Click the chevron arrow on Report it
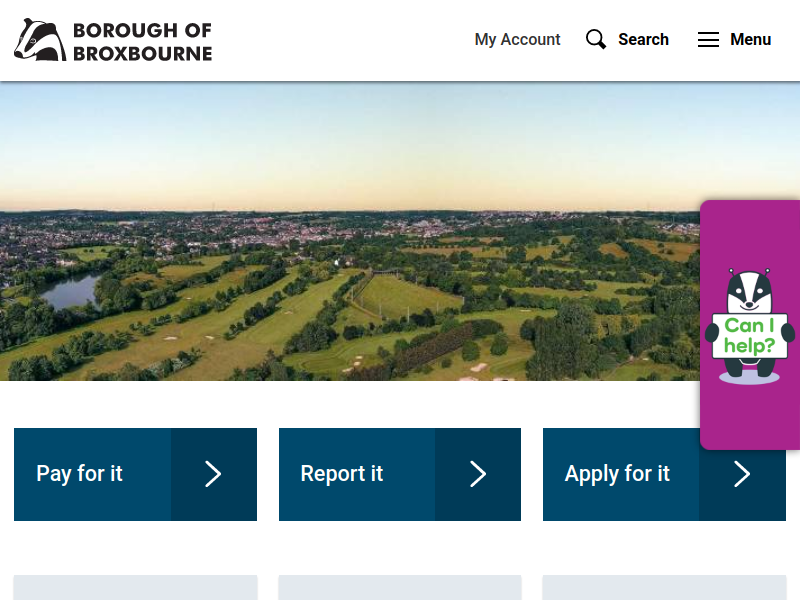800x600 pixels. 478,474
